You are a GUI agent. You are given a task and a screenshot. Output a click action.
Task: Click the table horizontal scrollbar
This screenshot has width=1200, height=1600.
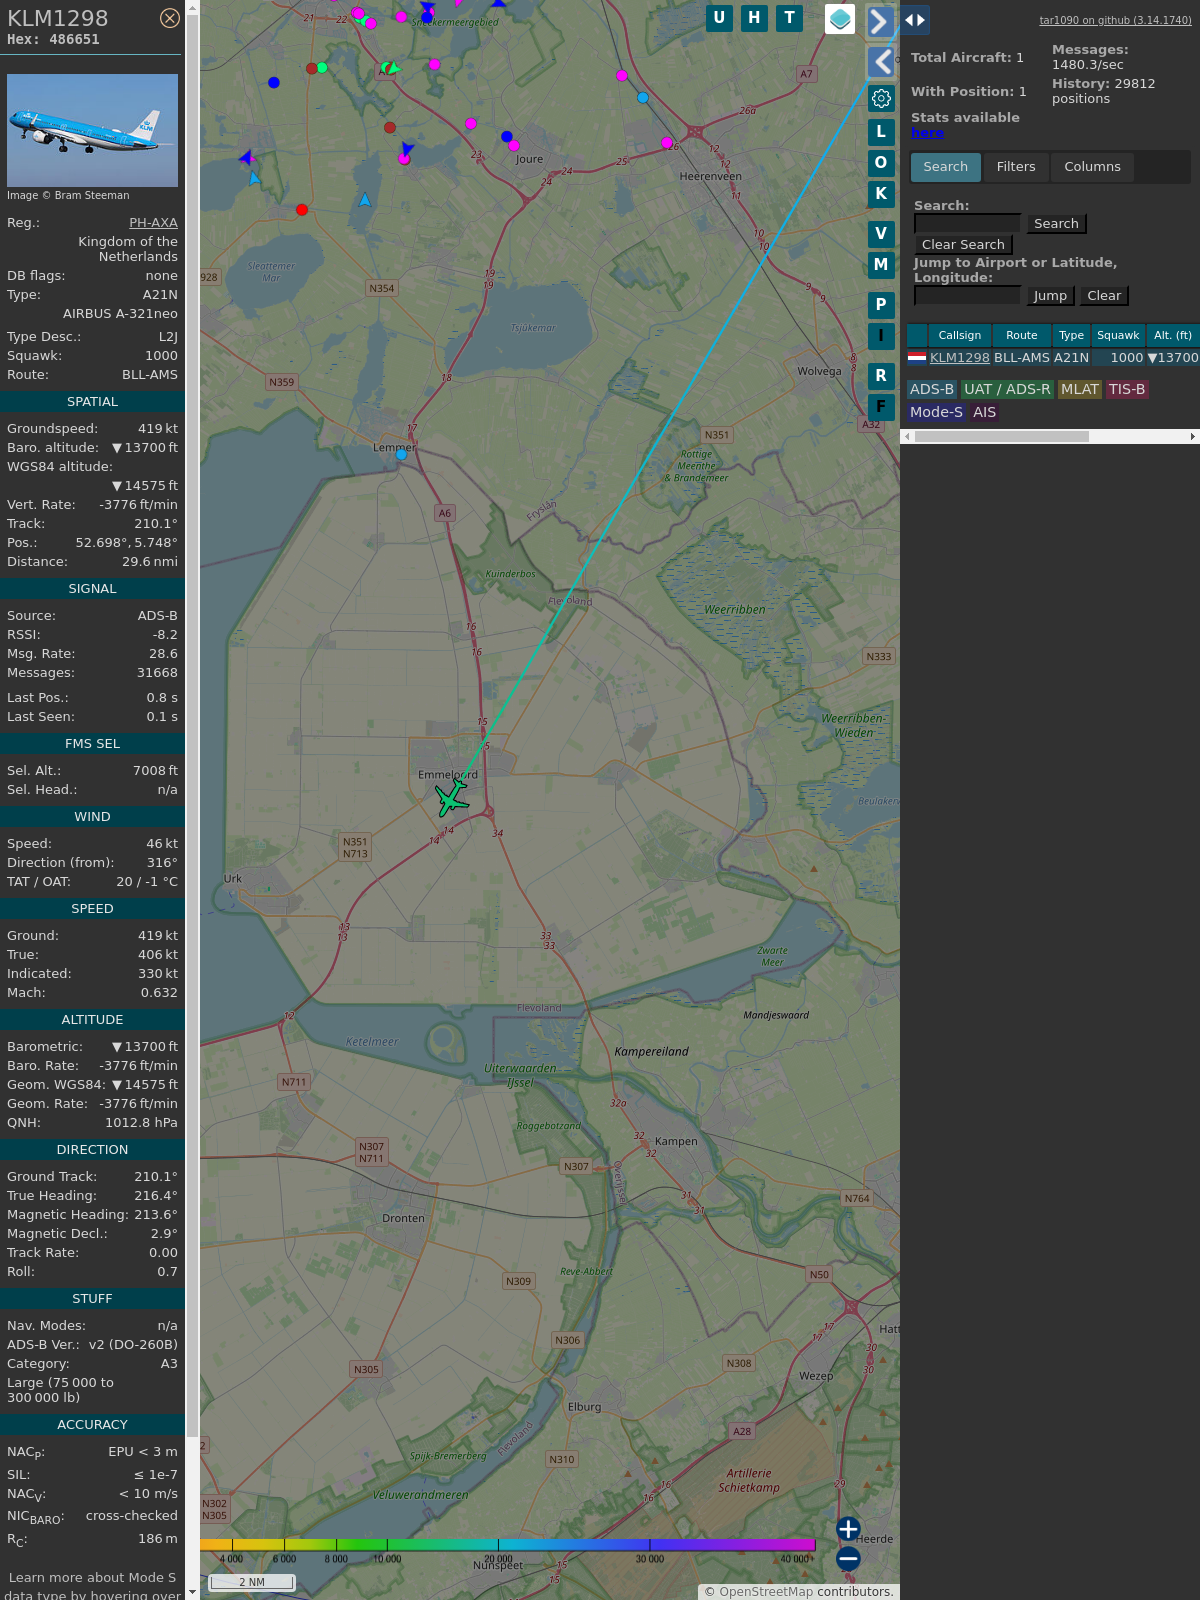point(1001,437)
